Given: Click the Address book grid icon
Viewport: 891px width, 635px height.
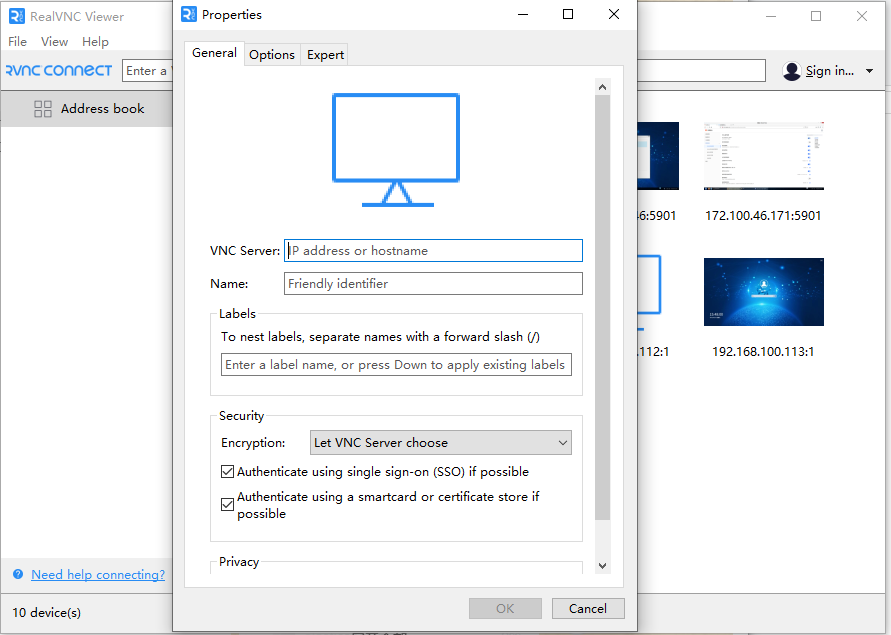Looking at the screenshot, I should coord(43,109).
